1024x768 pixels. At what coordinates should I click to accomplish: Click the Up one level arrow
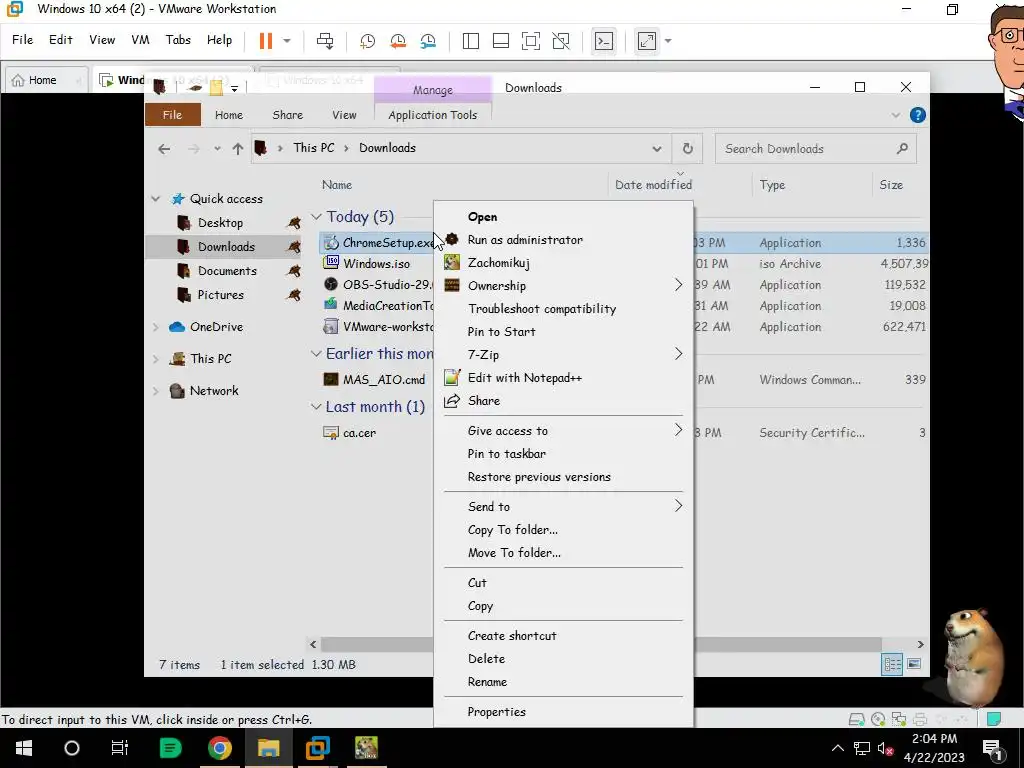(x=238, y=149)
